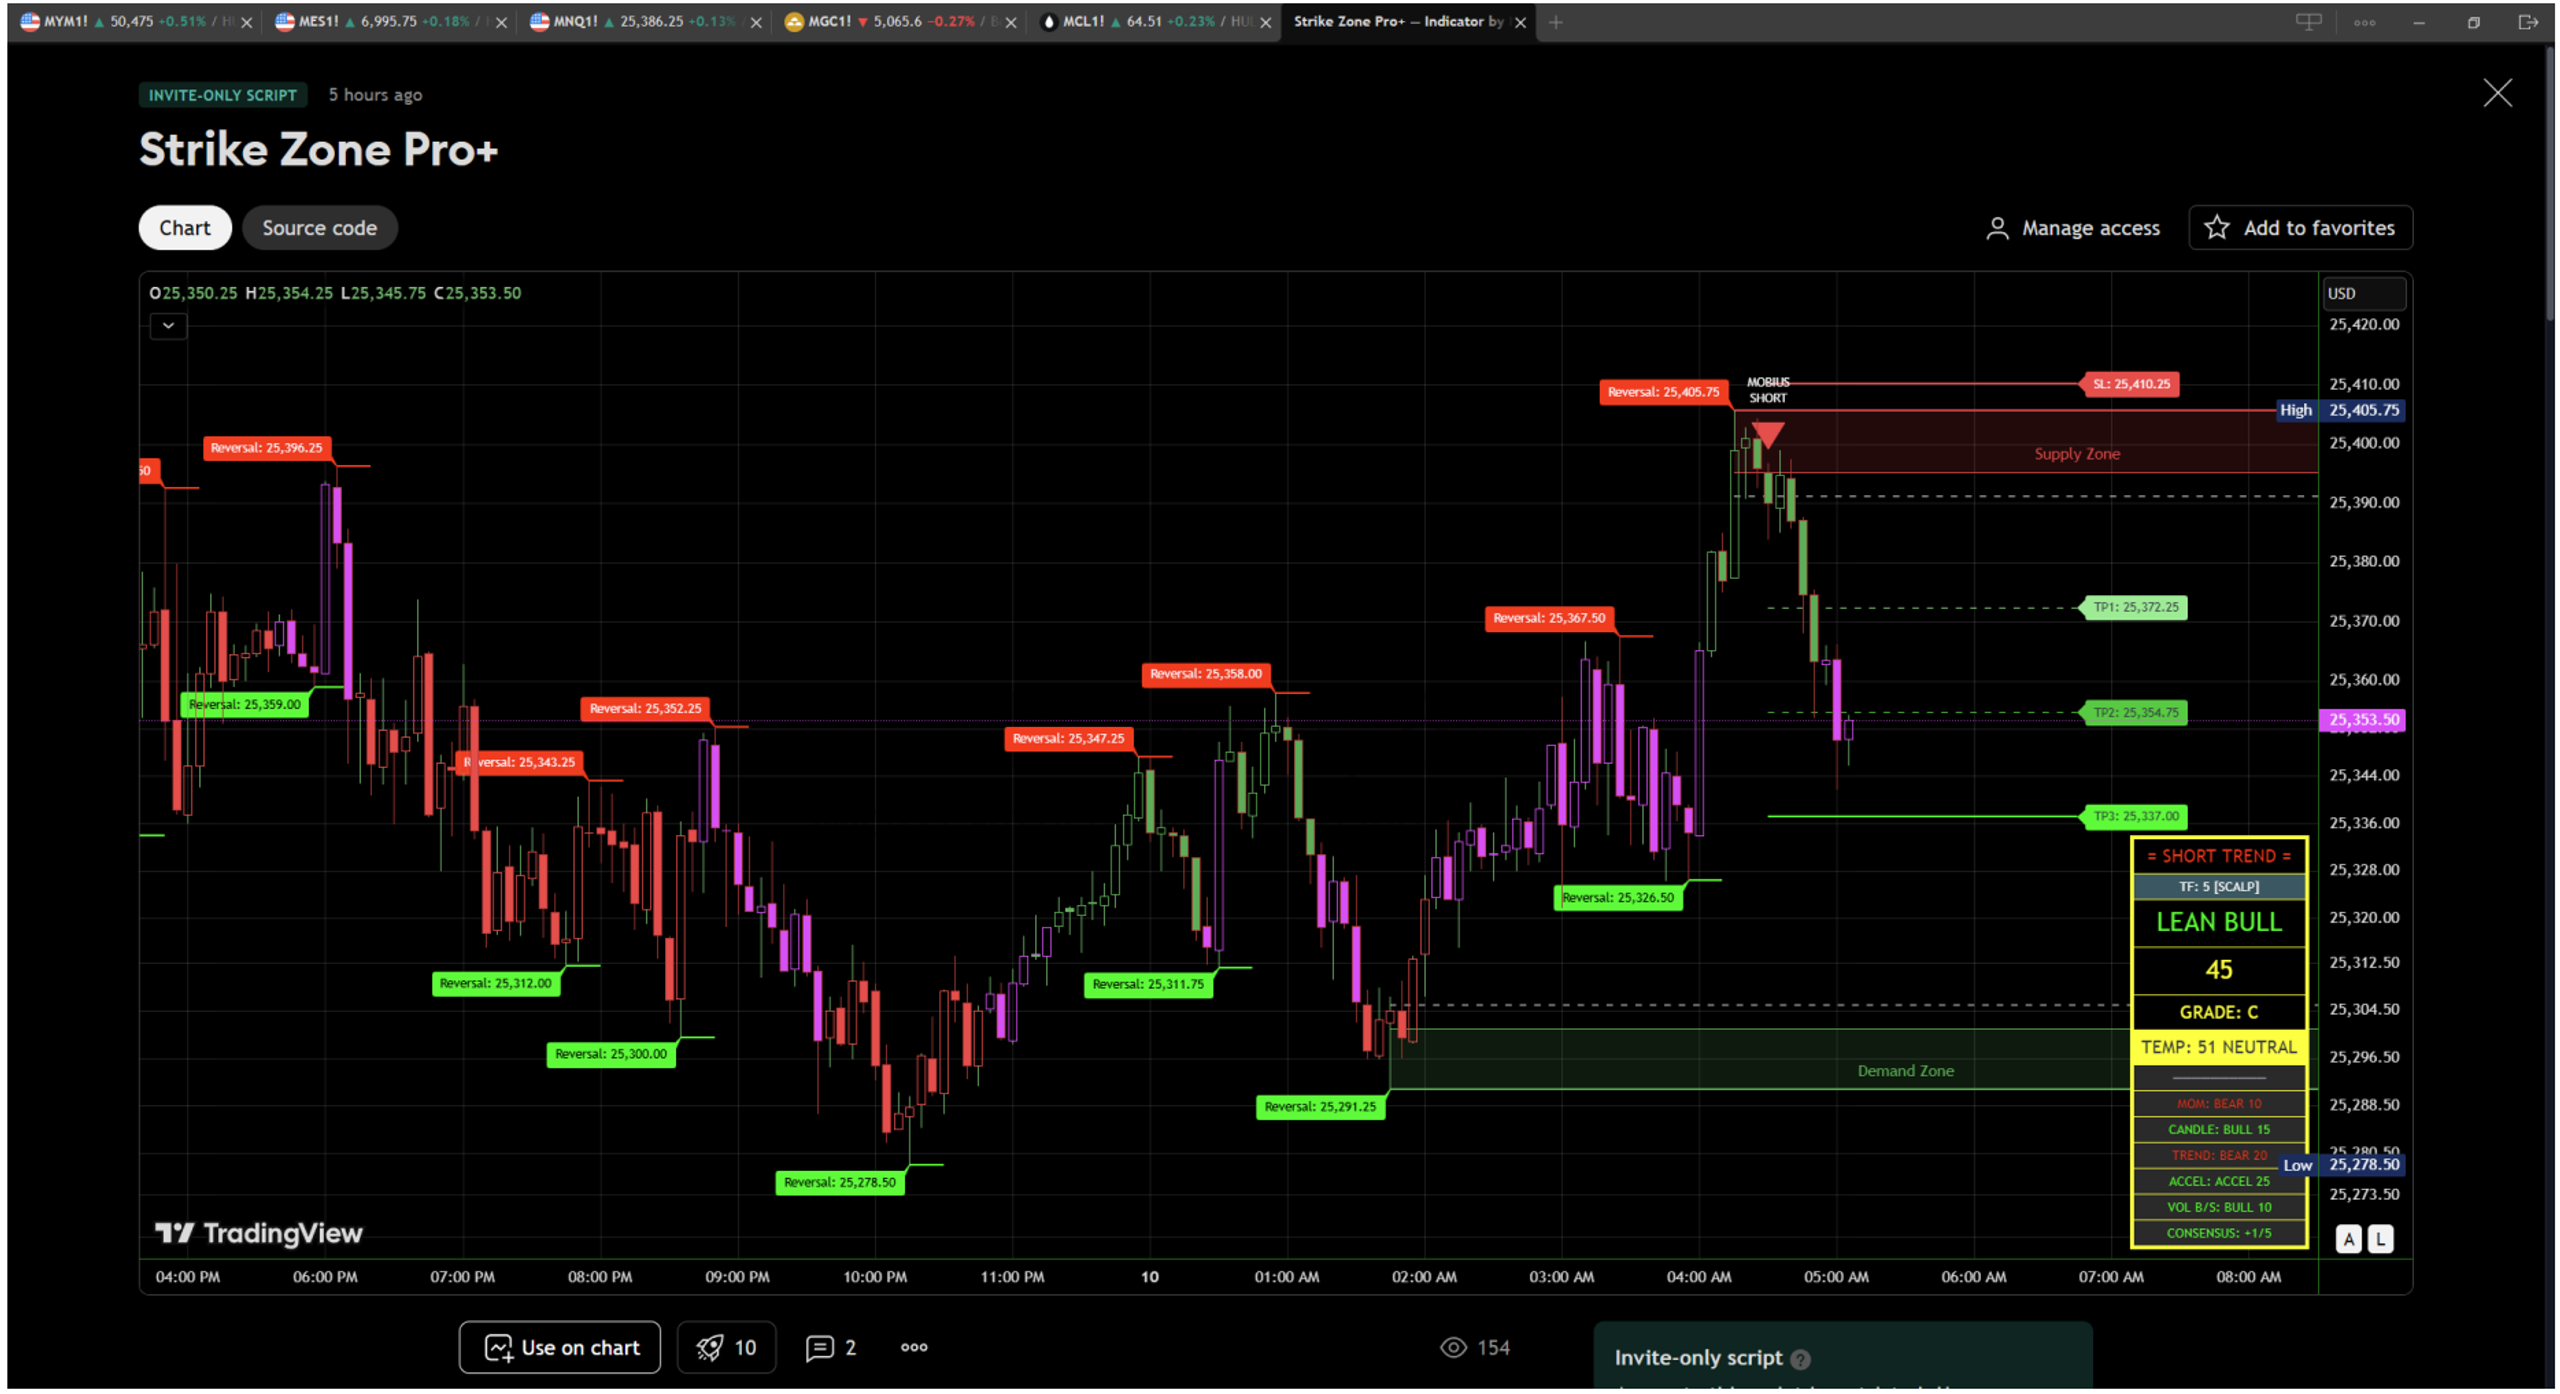Open the more options menu below the chart

tap(914, 1348)
